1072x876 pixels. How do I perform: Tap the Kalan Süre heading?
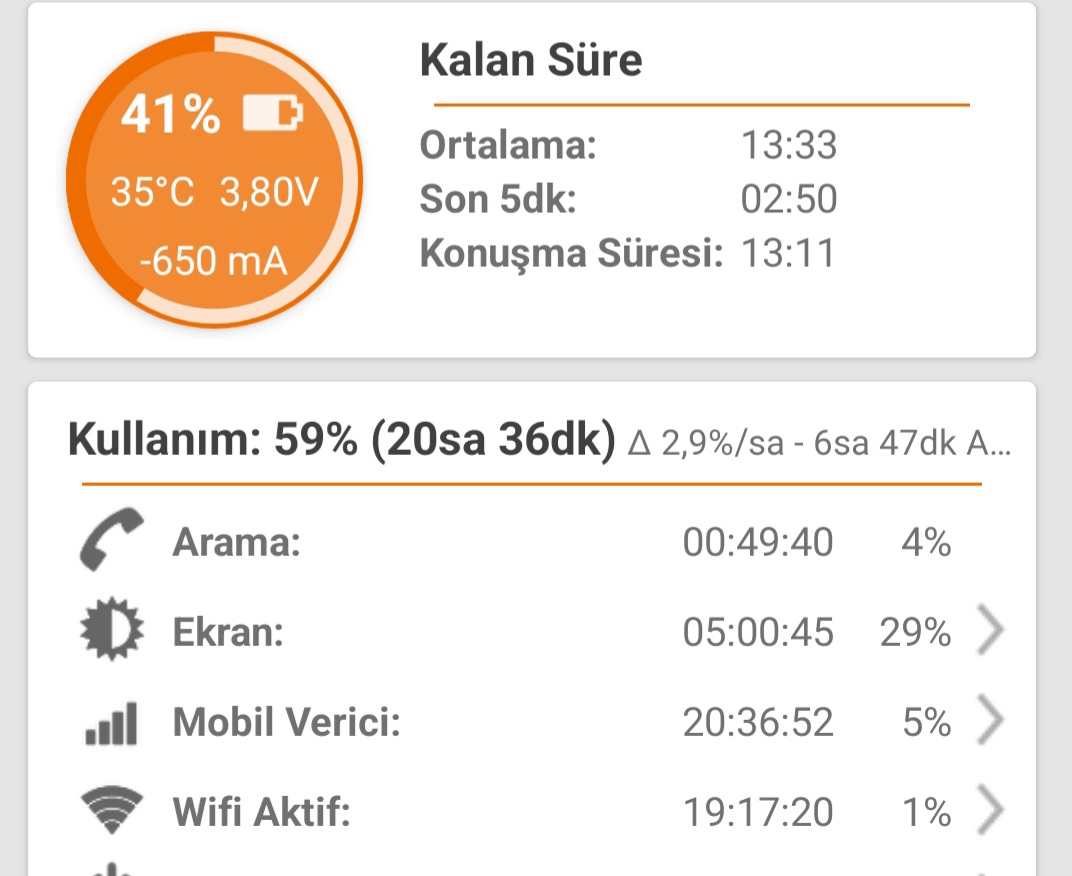531,59
